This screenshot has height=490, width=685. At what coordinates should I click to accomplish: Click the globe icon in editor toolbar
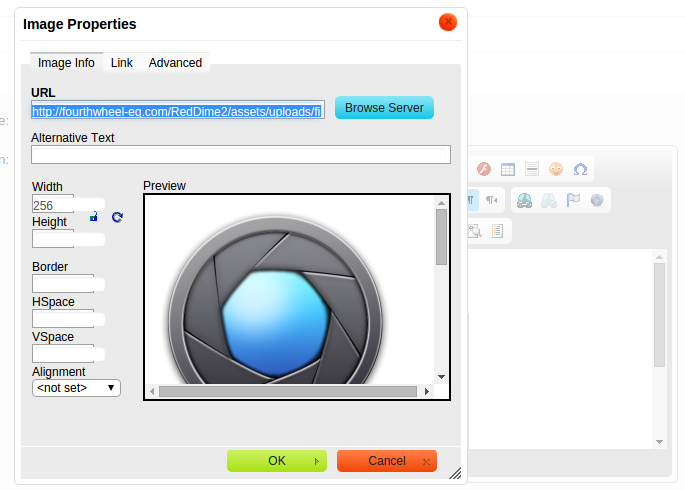click(x=597, y=200)
